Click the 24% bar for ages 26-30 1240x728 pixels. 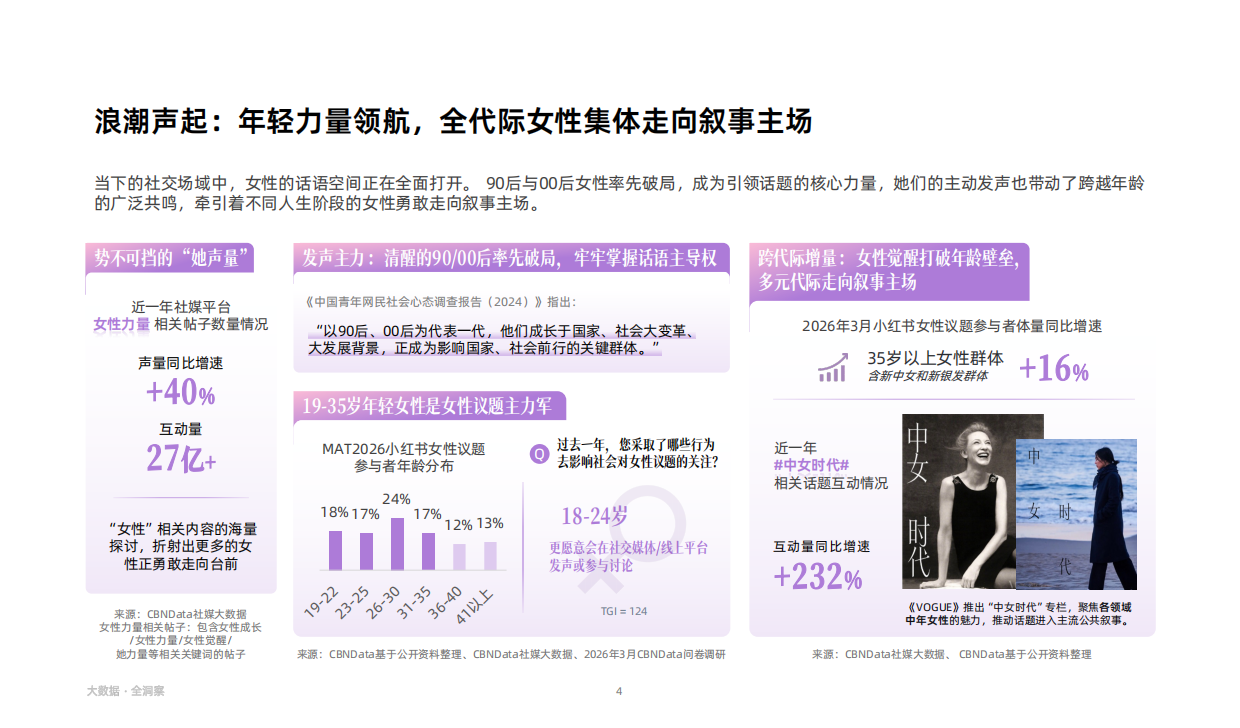[x=397, y=543]
